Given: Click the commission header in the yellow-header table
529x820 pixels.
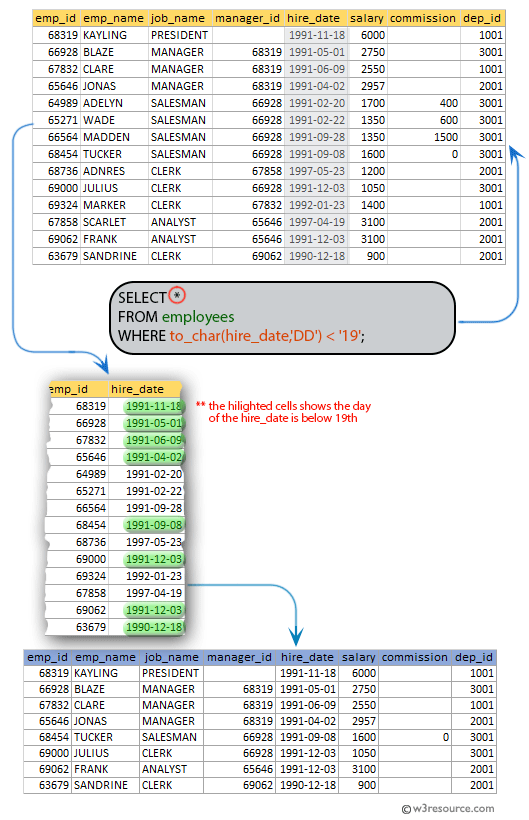Looking at the screenshot, I should coord(422,18).
